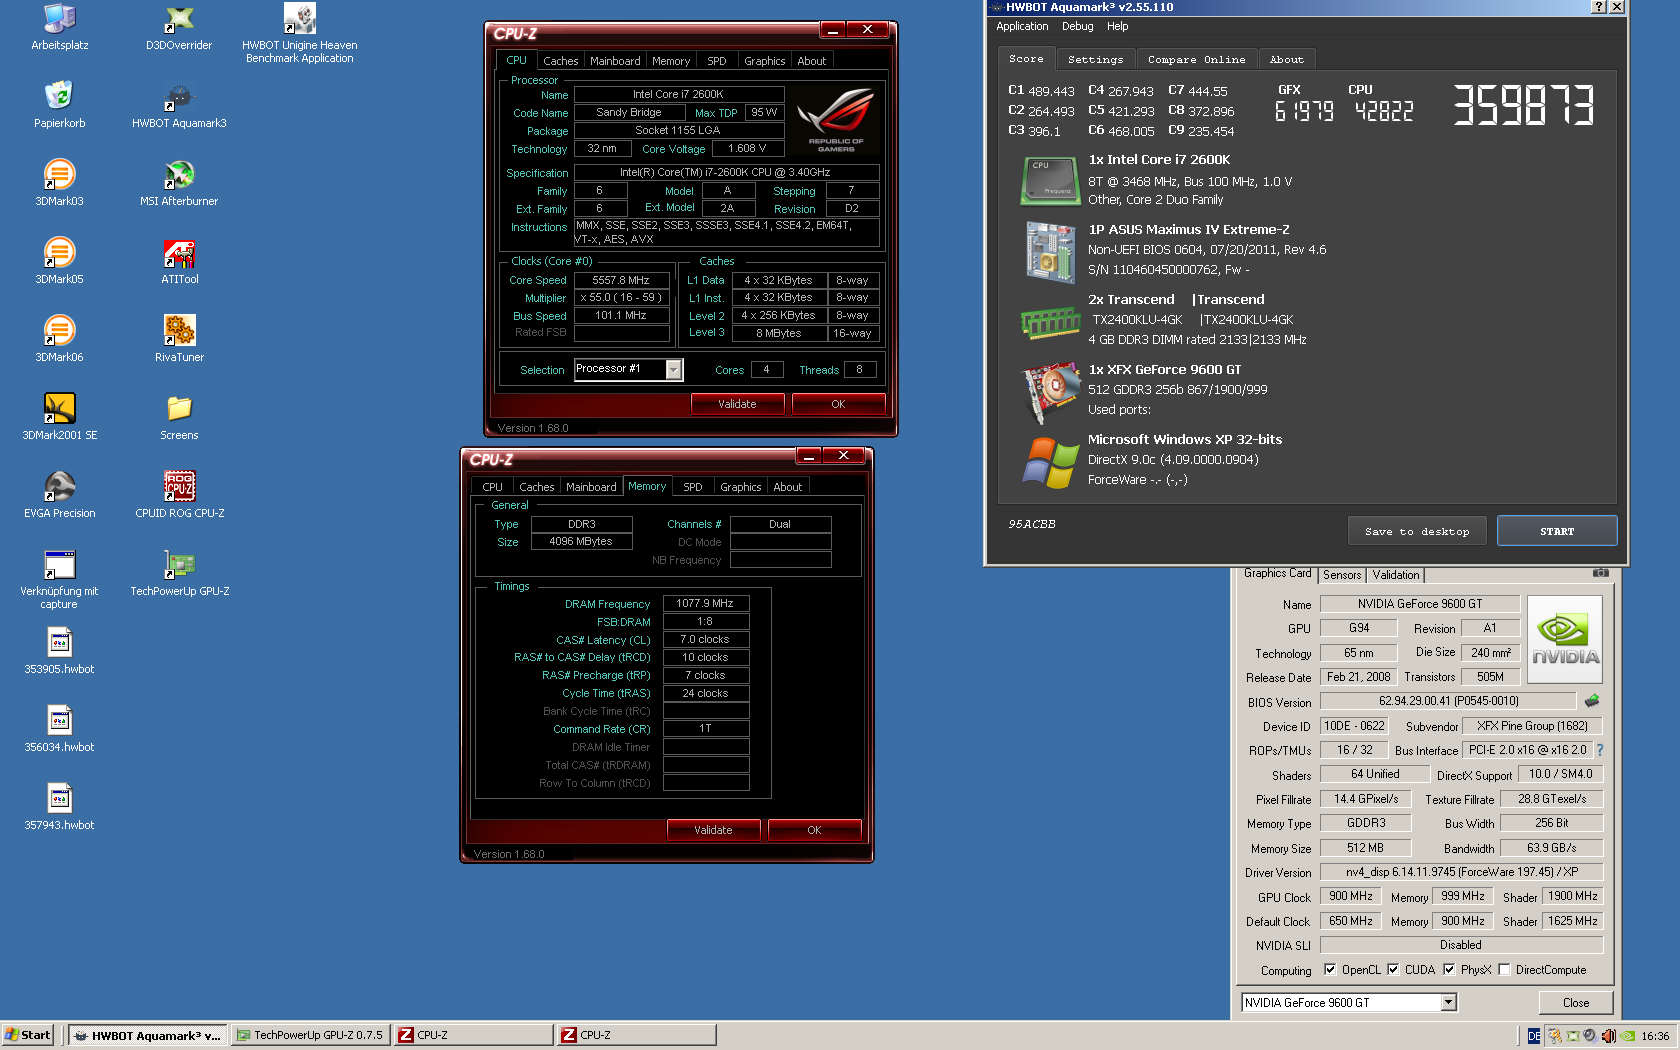Viewport: 1680px width, 1050px height.
Task: Select the 357943.hwbot file icon
Action: (60, 806)
